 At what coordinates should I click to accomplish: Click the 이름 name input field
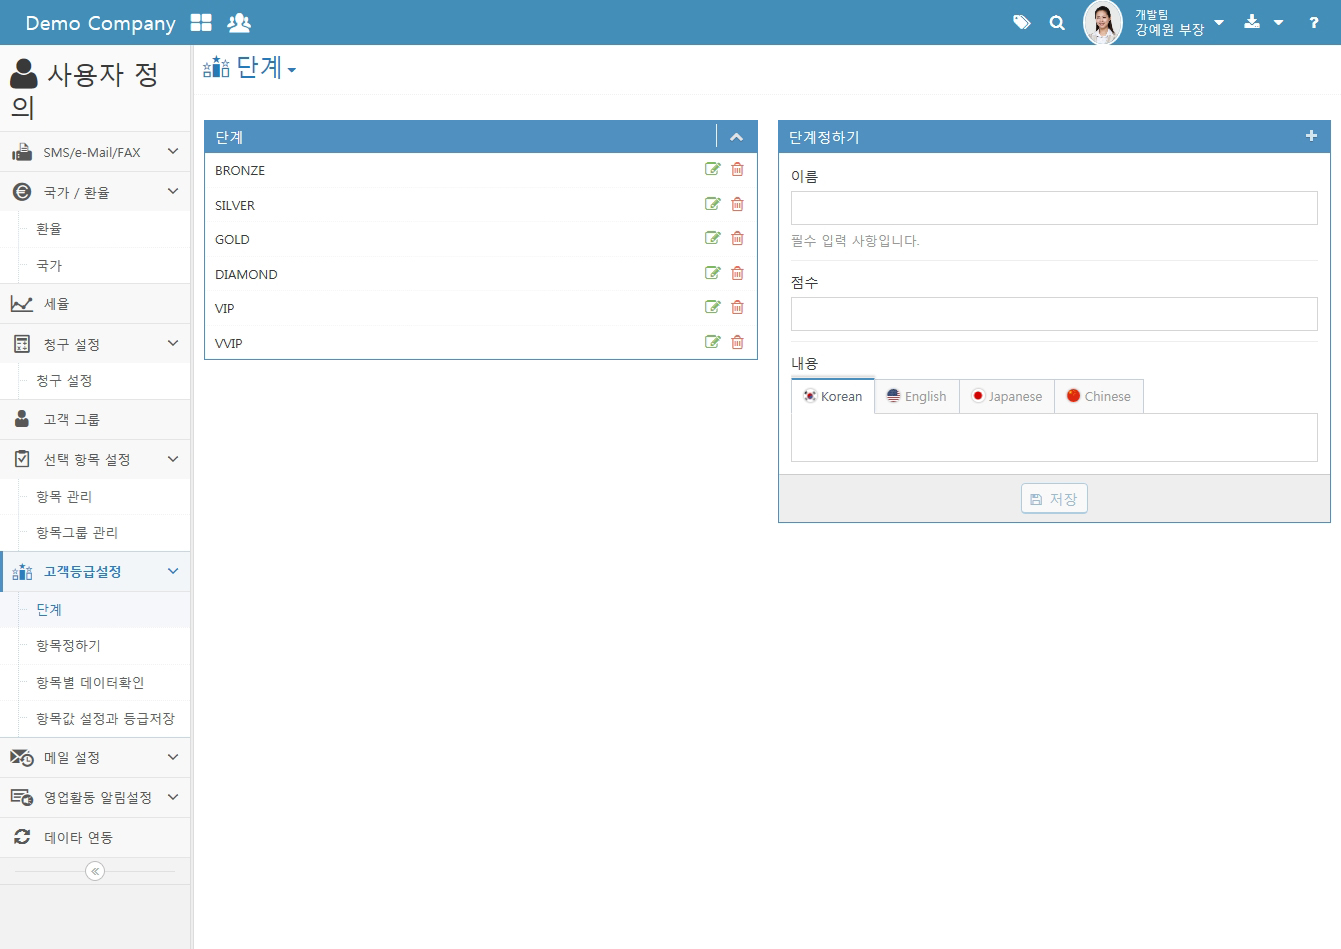pyautogui.click(x=1054, y=208)
